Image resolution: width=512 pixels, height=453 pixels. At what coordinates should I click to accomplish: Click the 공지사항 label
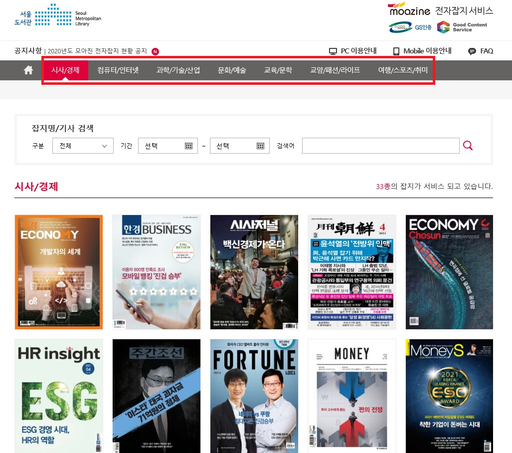tap(28, 51)
